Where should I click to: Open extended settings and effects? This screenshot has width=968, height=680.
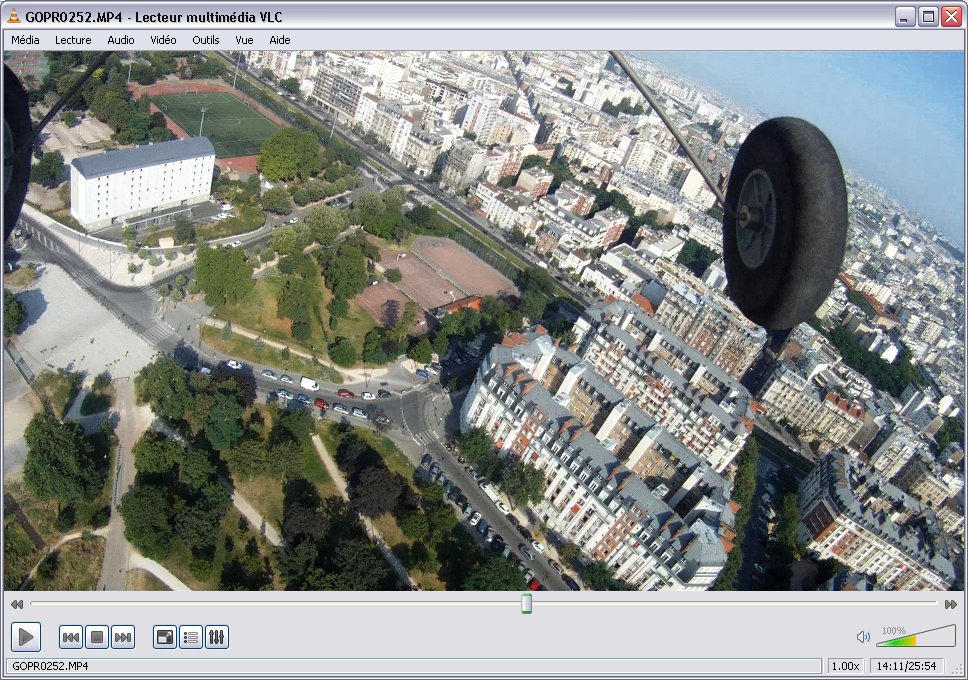(x=217, y=637)
